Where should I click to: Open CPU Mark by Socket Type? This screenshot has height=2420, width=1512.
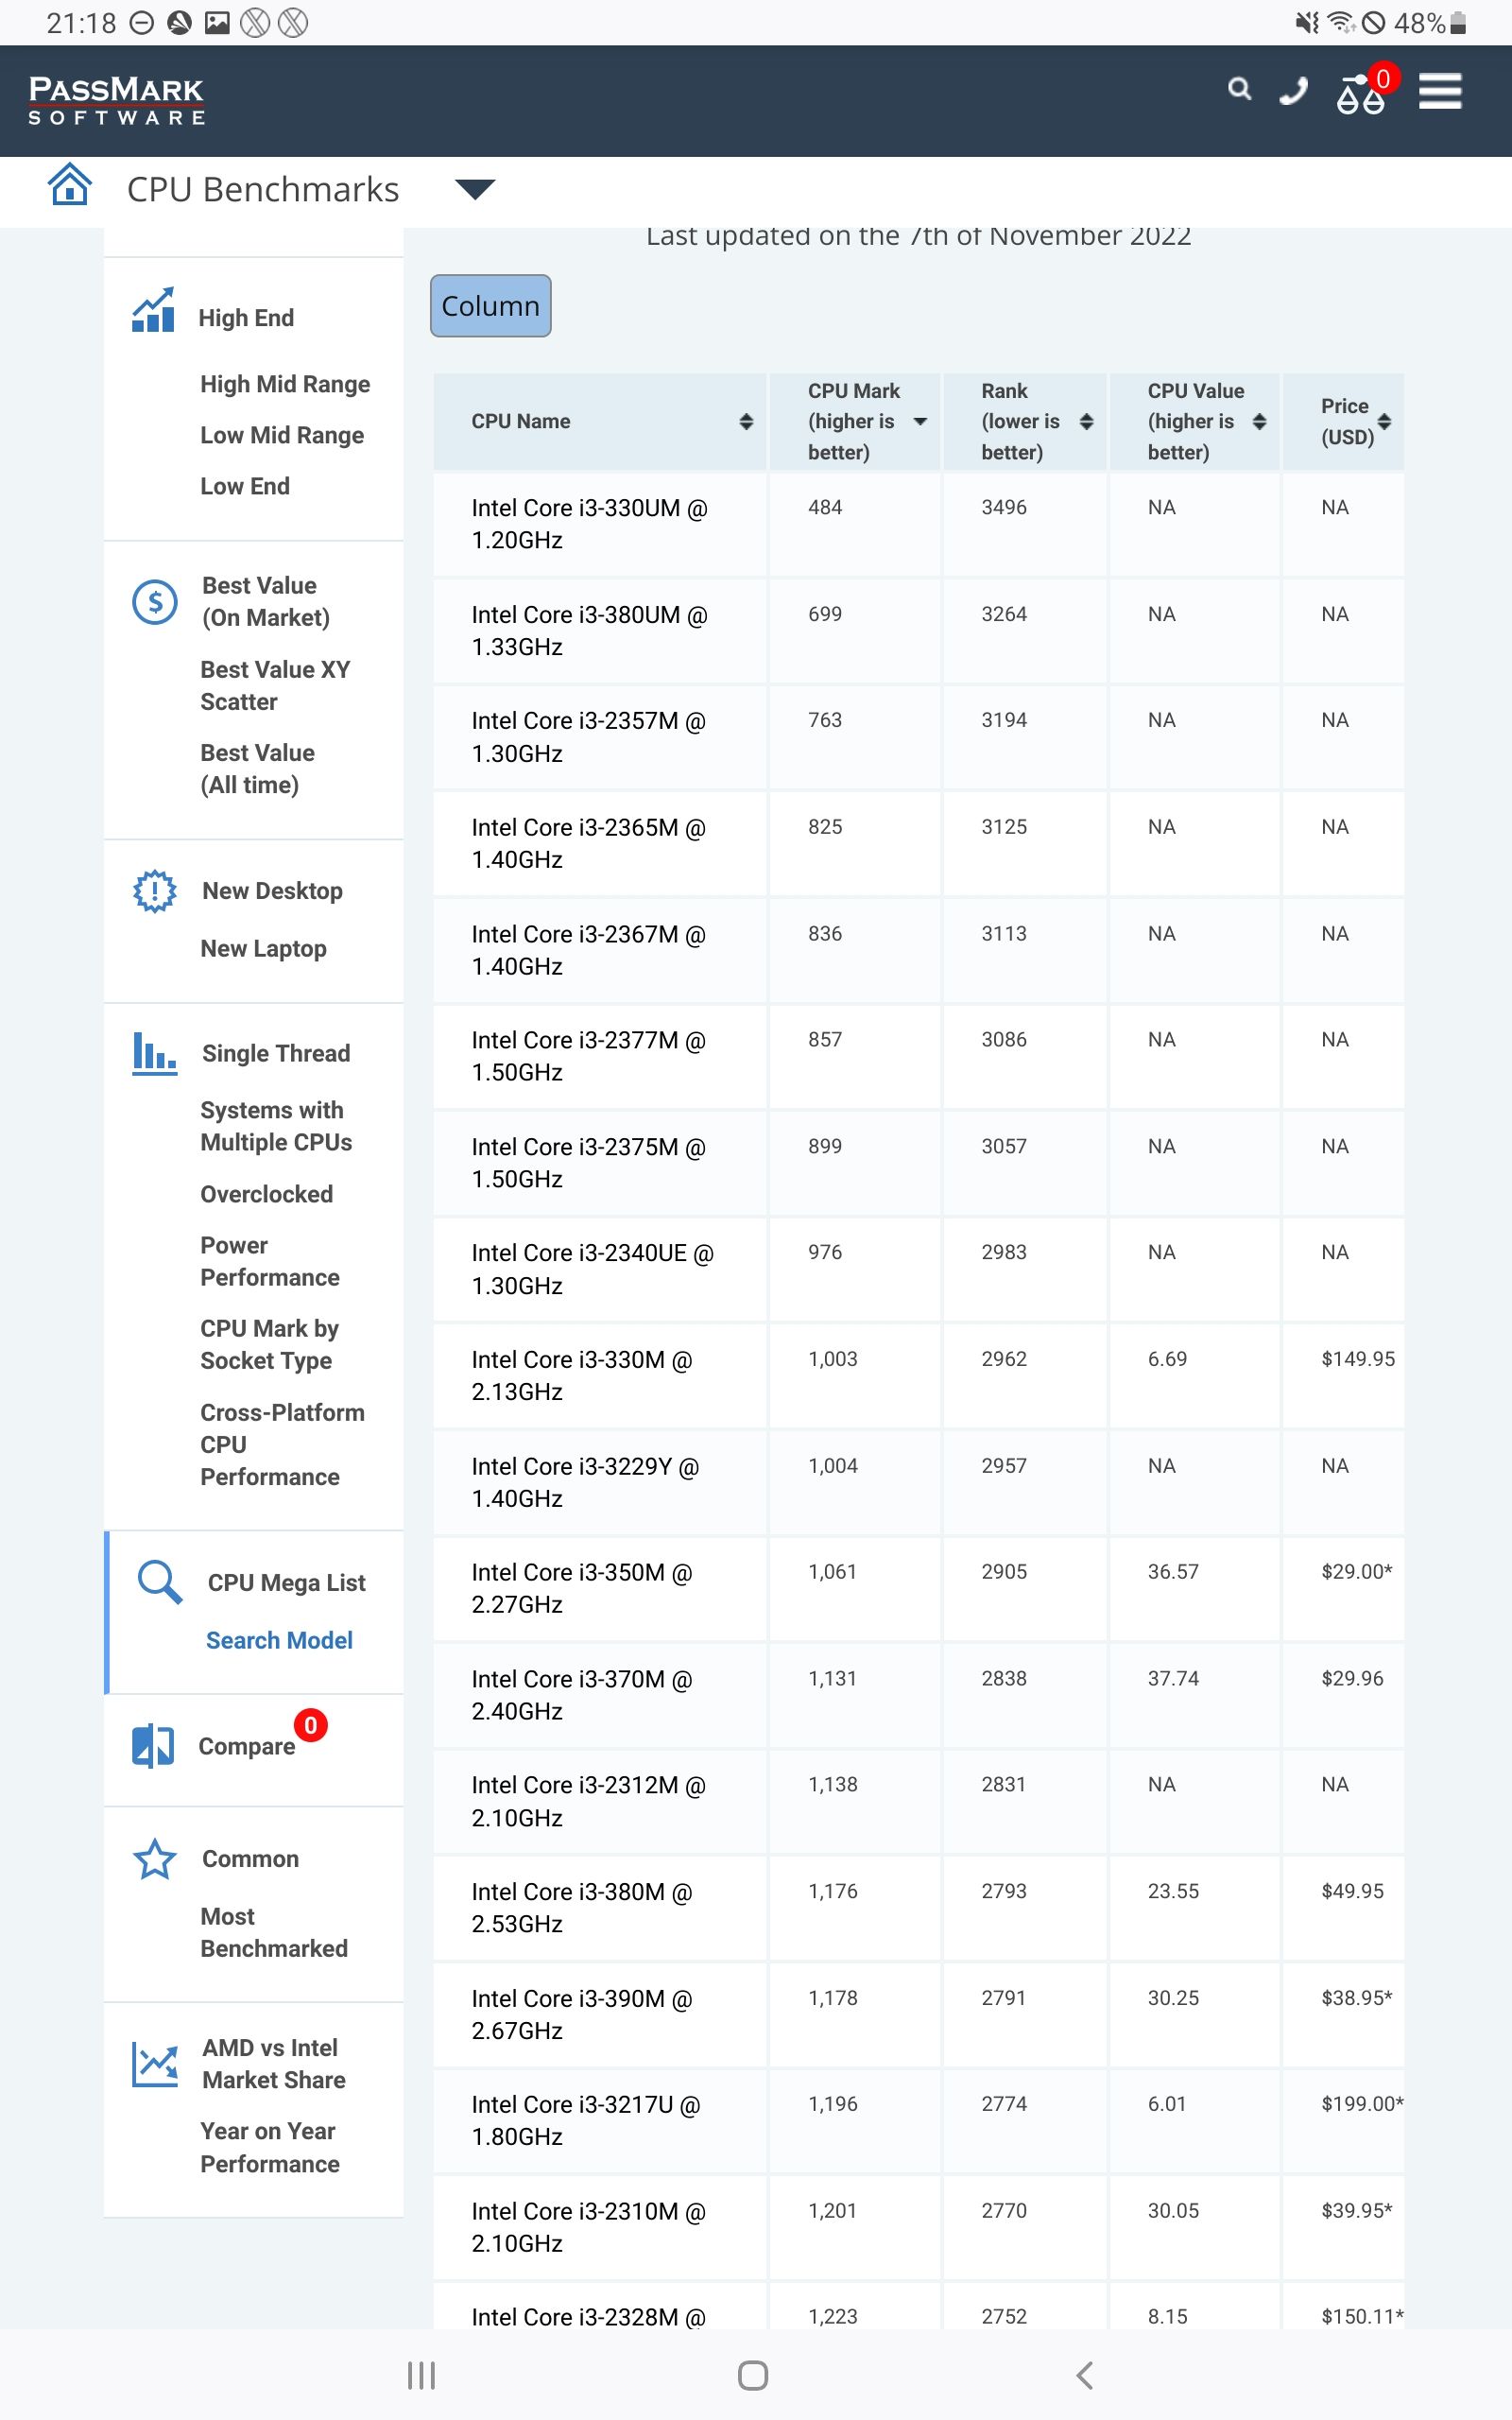(x=269, y=1345)
